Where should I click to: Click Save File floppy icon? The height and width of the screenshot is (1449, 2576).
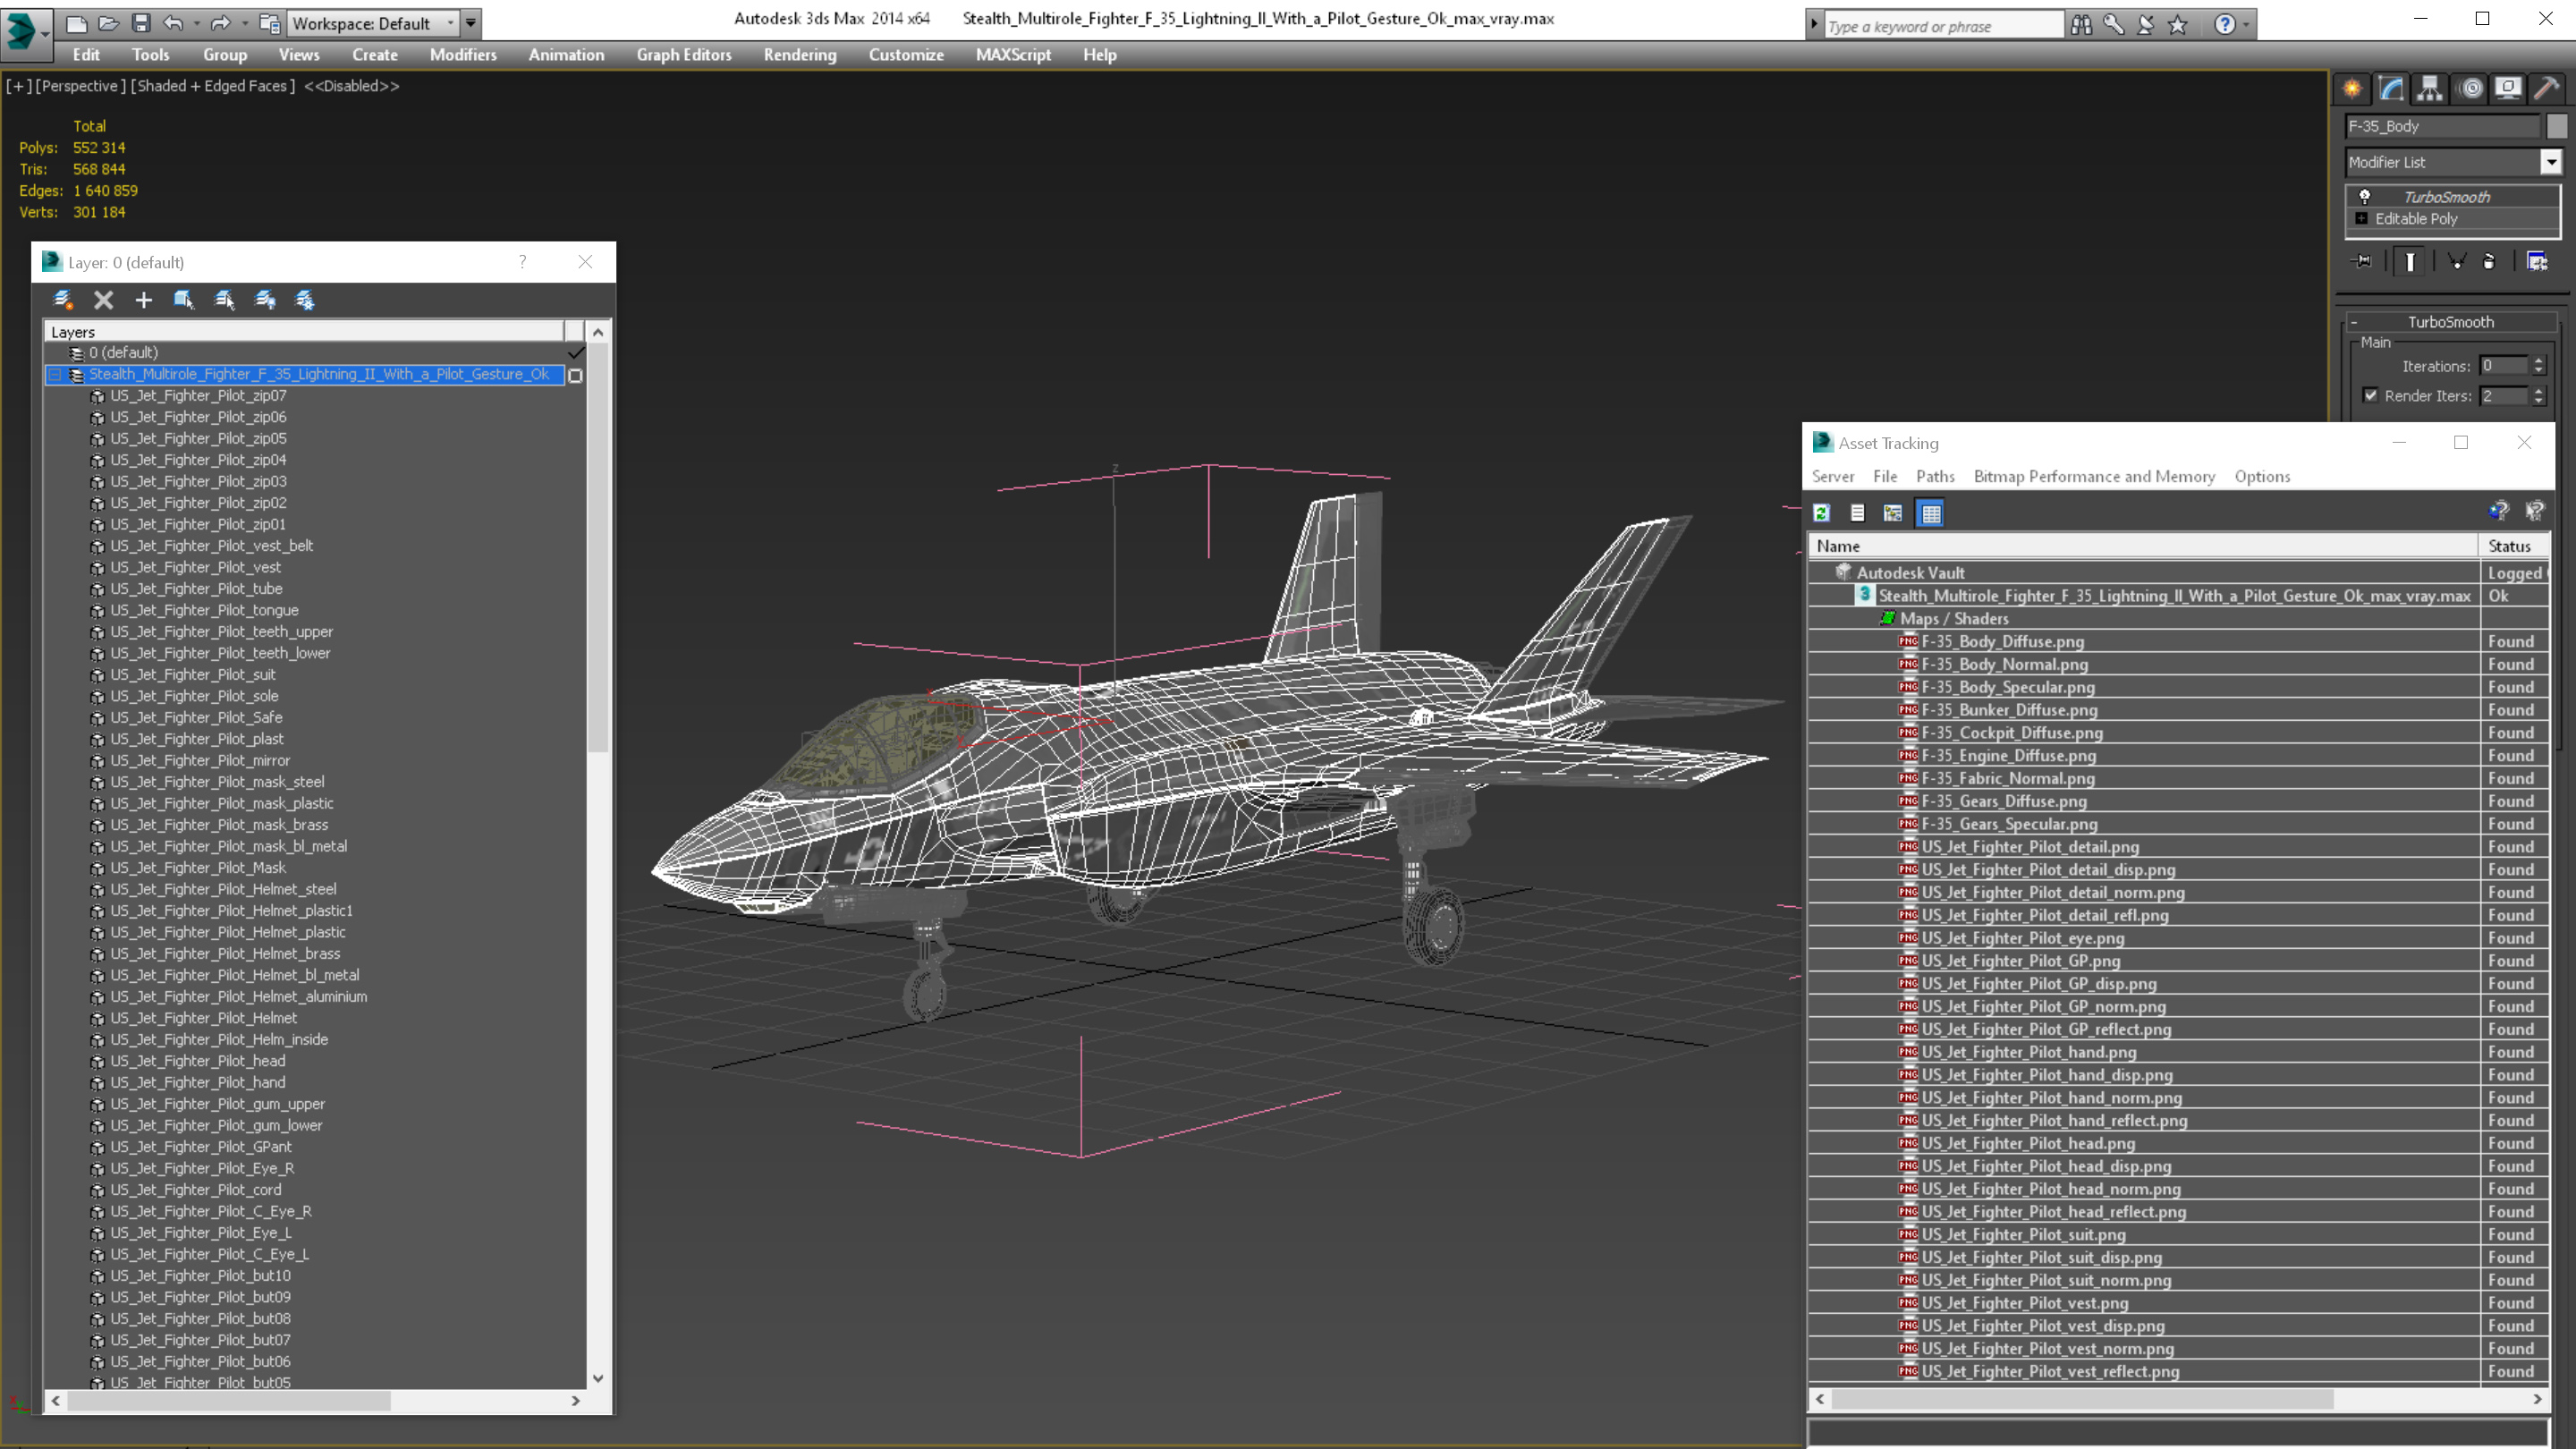(x=141, y=23)
